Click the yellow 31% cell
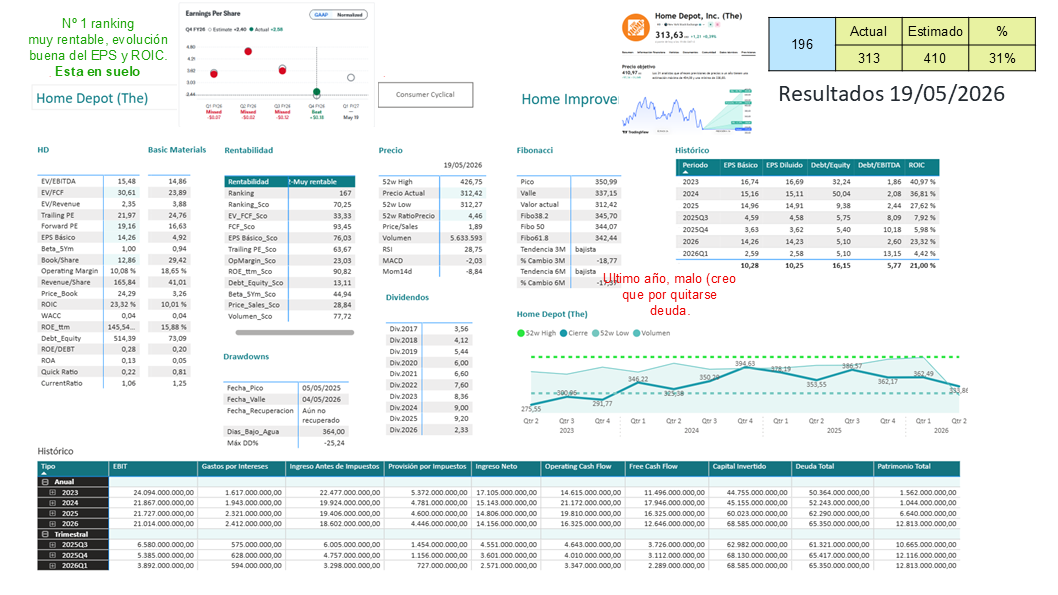Screen dimensions: 1058x595 click(1002, 58)
